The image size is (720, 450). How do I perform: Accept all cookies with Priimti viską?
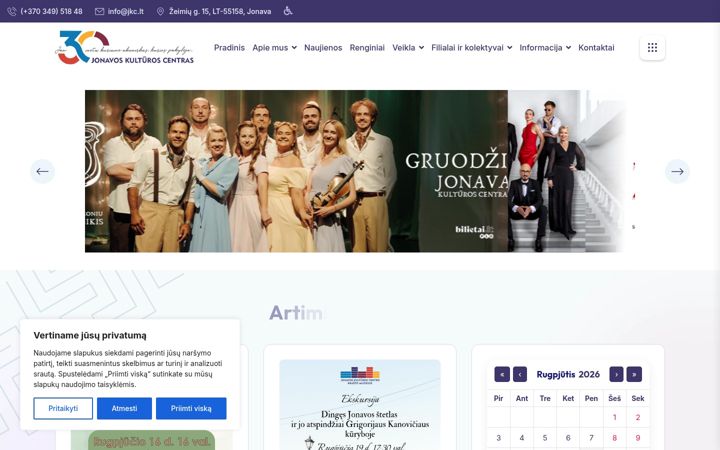(191, 408)
